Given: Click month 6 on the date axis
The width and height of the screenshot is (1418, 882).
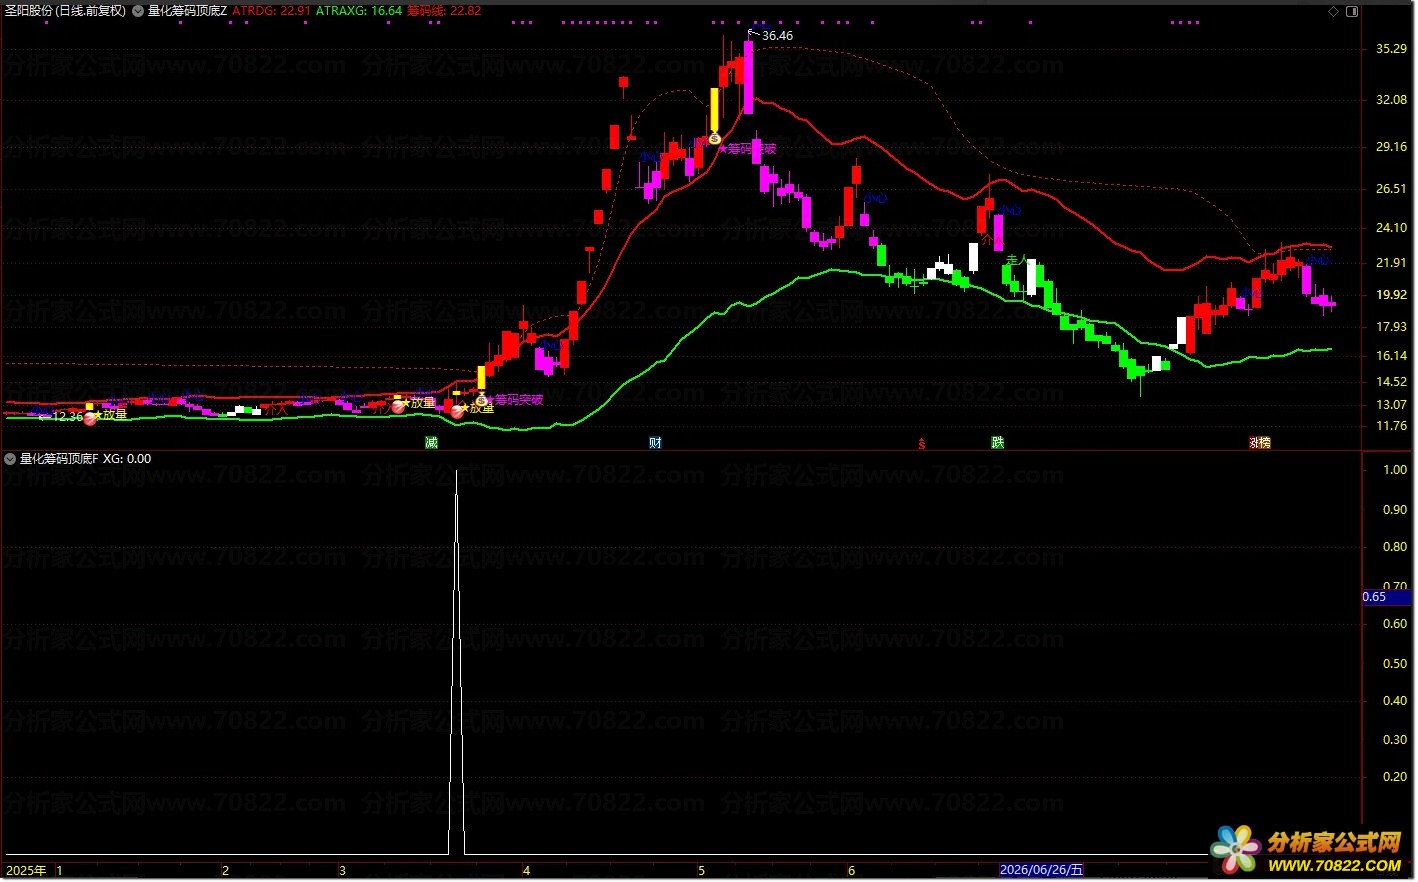Looking at the screenshot, I should click(x=851, y=871).
